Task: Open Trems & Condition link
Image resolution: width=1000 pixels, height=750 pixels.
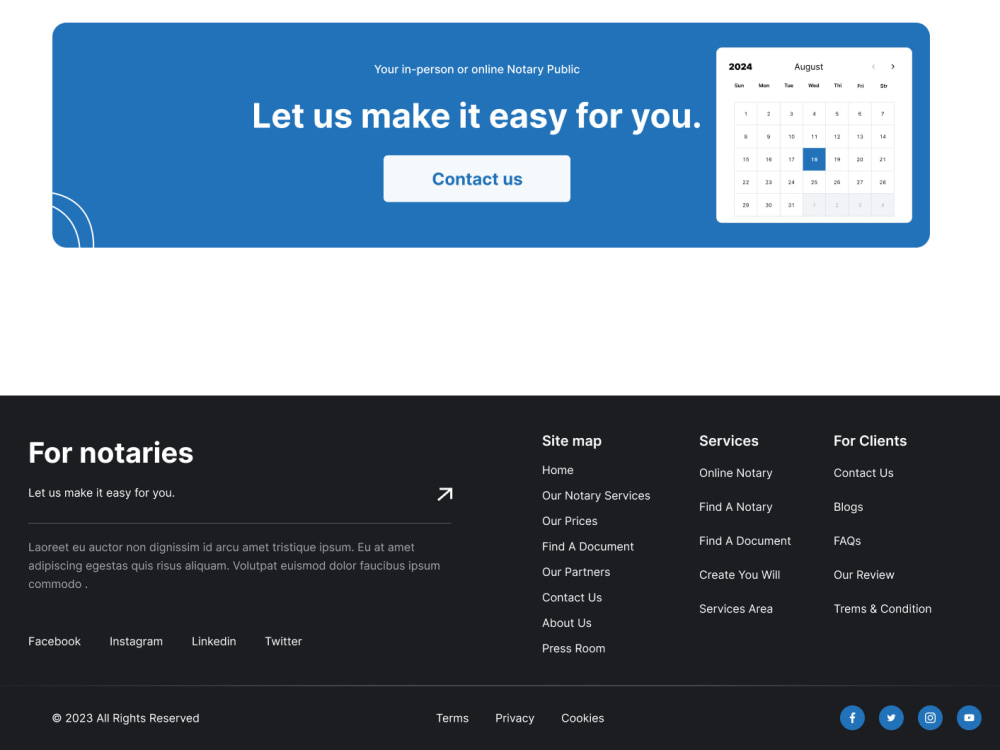Action: 882,609
